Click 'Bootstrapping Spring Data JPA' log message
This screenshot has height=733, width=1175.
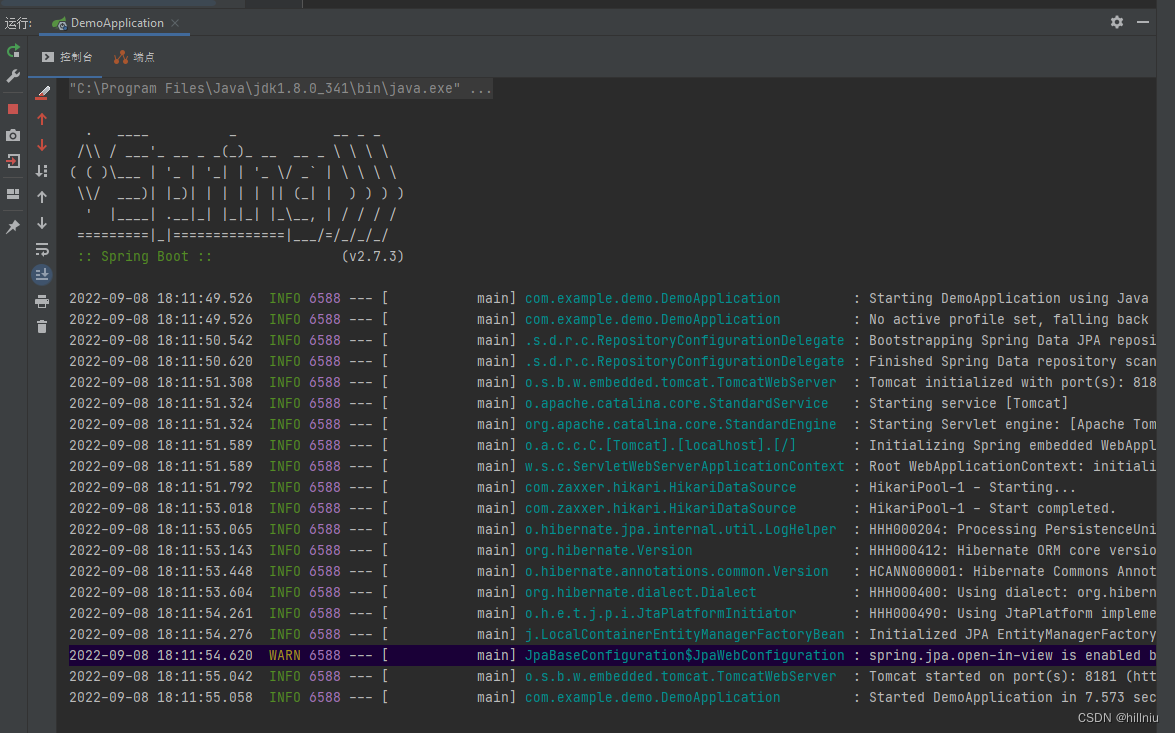(x=1012, y=340)
